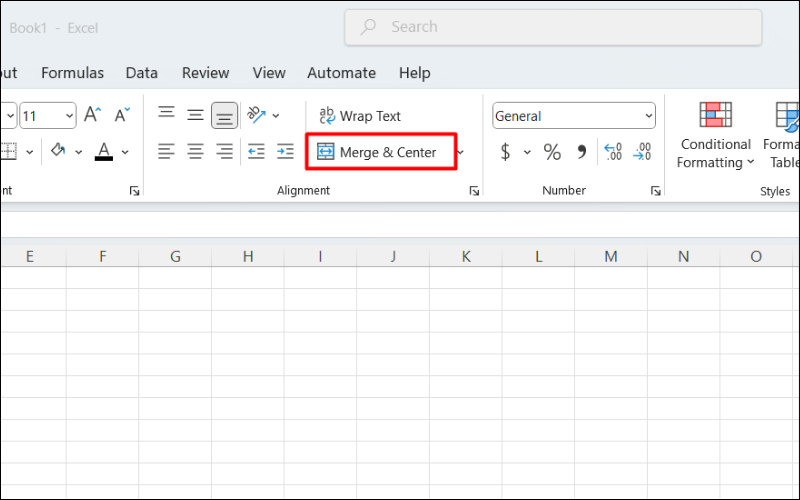Screen dimensions: 800x500
Task: Toggle Wrap Text for cells
Action: point(360,116)
